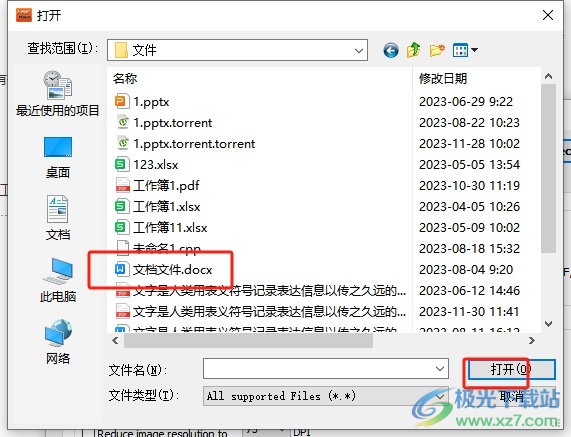This screenshot has width=571, height=437.
Task: Expand the 查找范围 folder dropdown
Action: pyautogui.click(x=359, y=51)
